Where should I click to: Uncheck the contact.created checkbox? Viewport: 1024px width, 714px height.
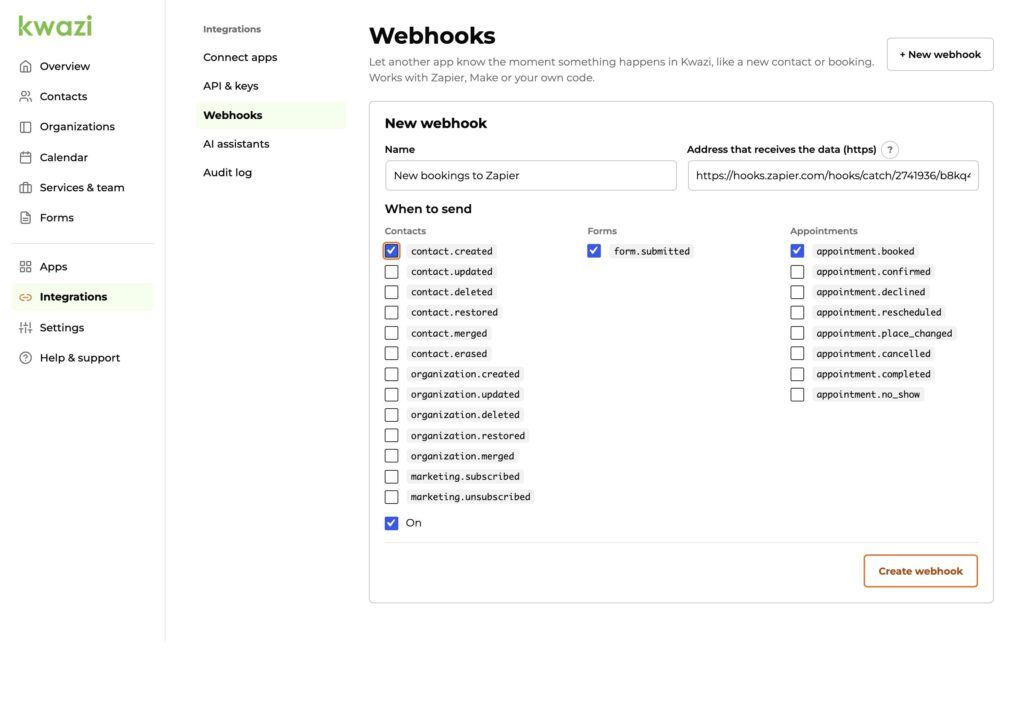click(x=391, y=251)
